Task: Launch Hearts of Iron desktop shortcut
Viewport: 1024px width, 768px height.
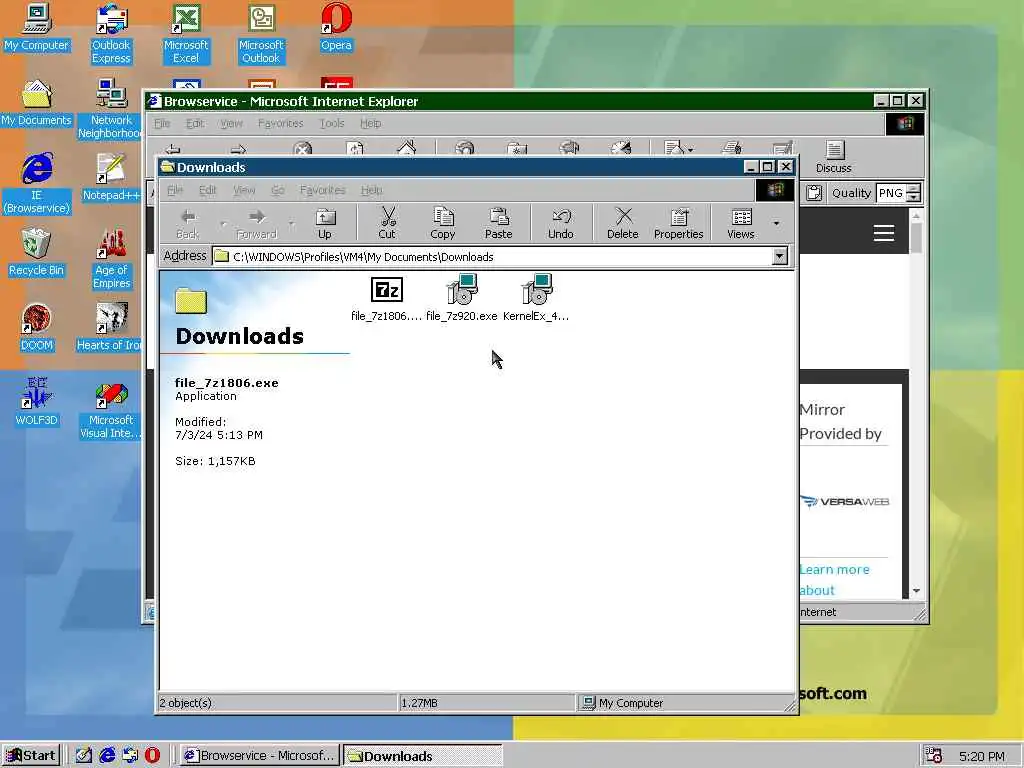Action: coord(109,328)
